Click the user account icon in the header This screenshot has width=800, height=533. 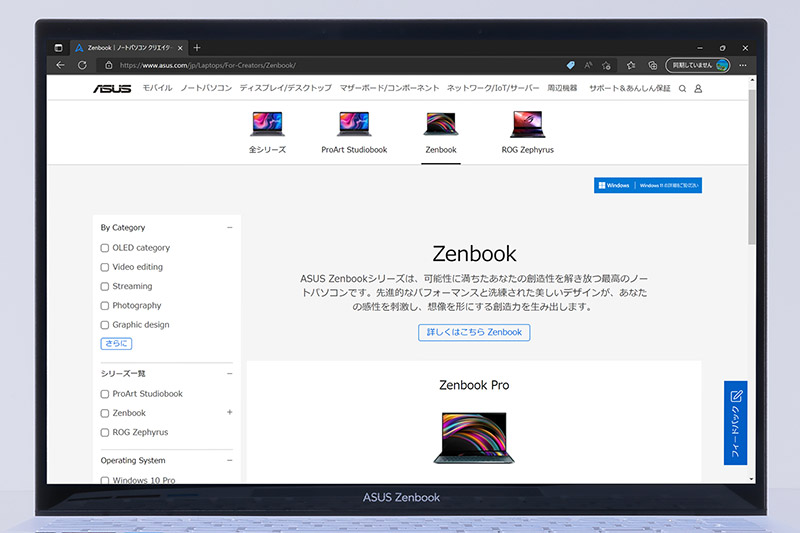pyautogui.click(x=698, y=89)
